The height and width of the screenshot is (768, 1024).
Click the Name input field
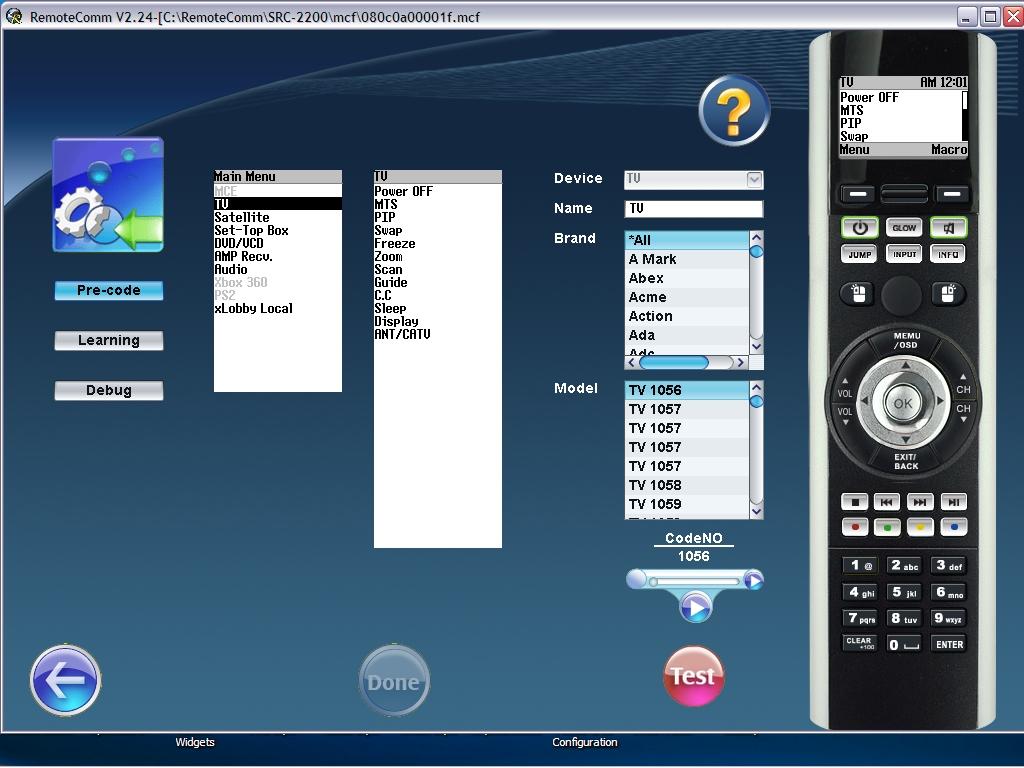694,208
